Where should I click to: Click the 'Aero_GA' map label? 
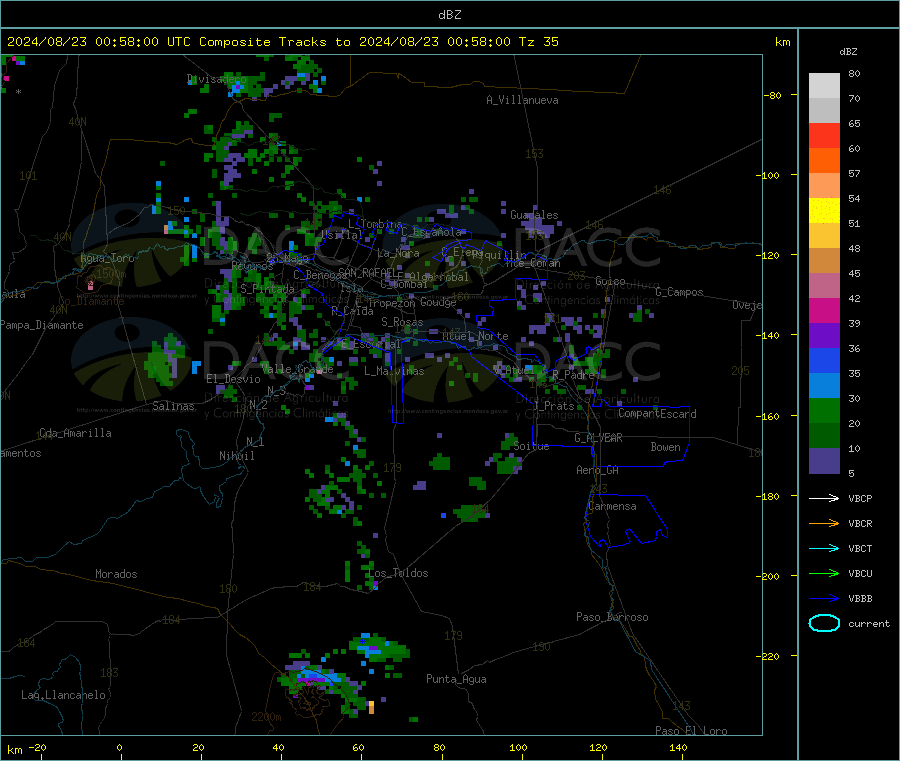coord(598,470)
